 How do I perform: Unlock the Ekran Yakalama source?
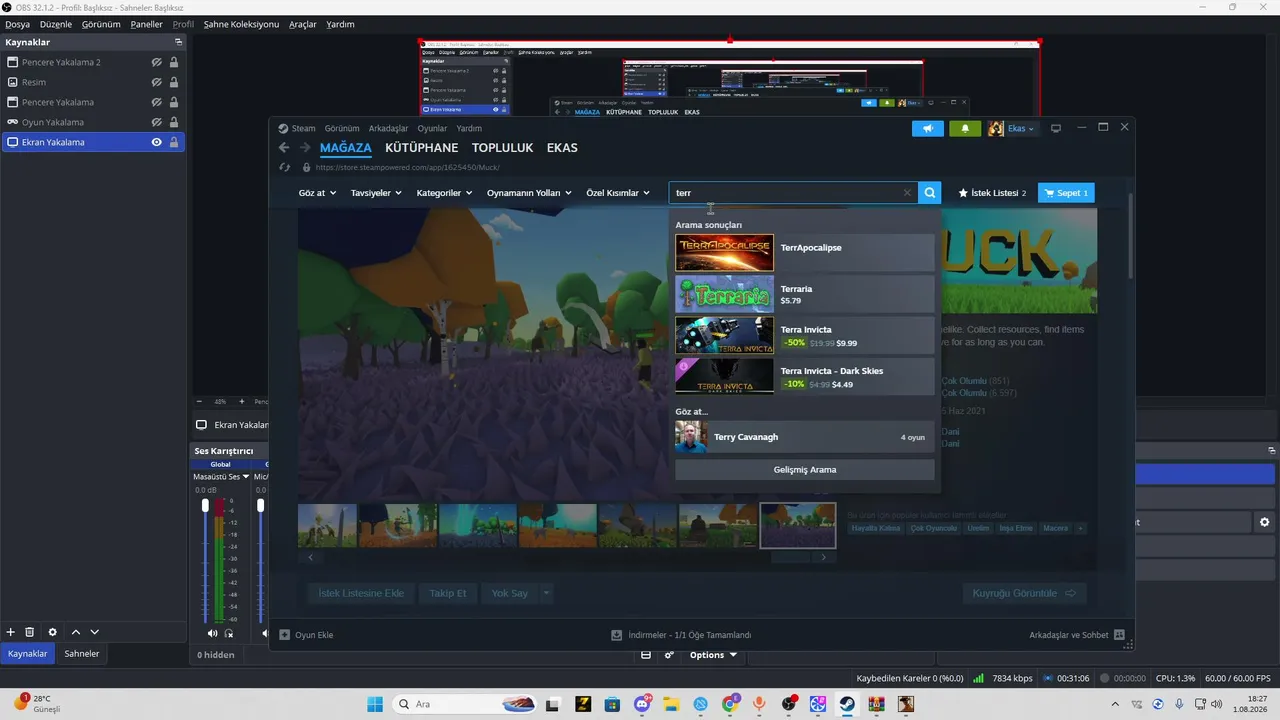174,142
